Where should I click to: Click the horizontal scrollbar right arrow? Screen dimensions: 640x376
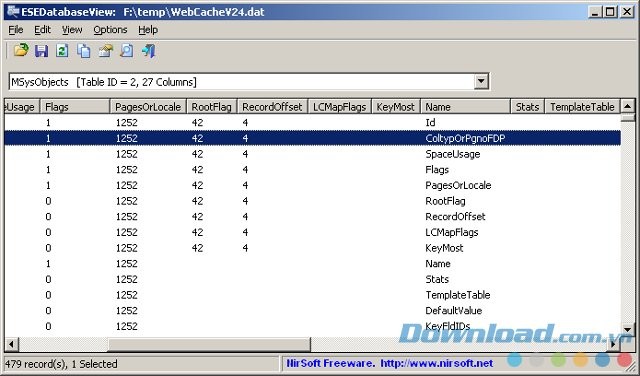613,344
